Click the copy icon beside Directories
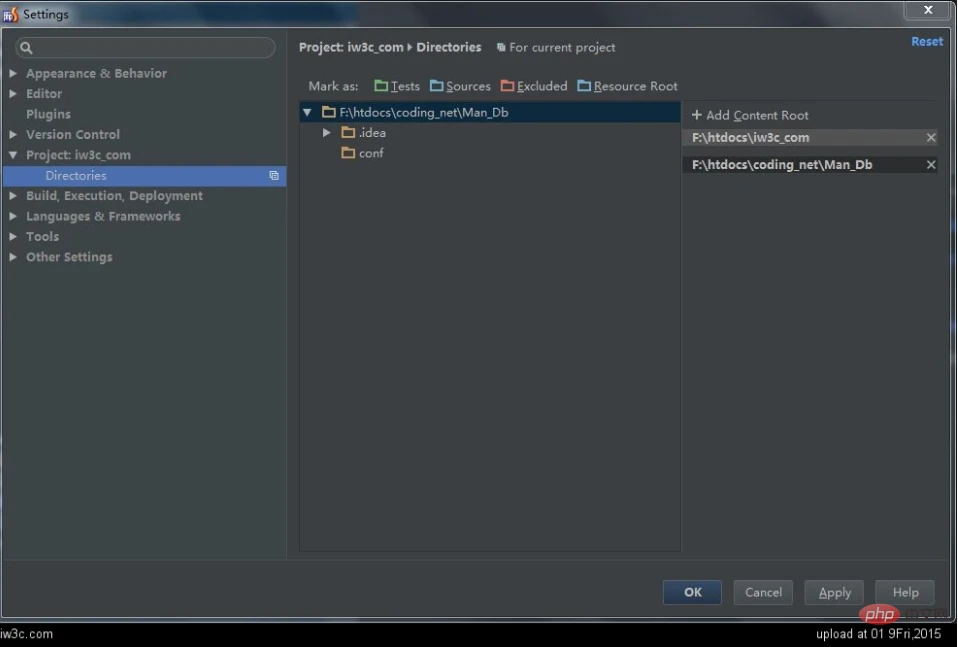 274,176
